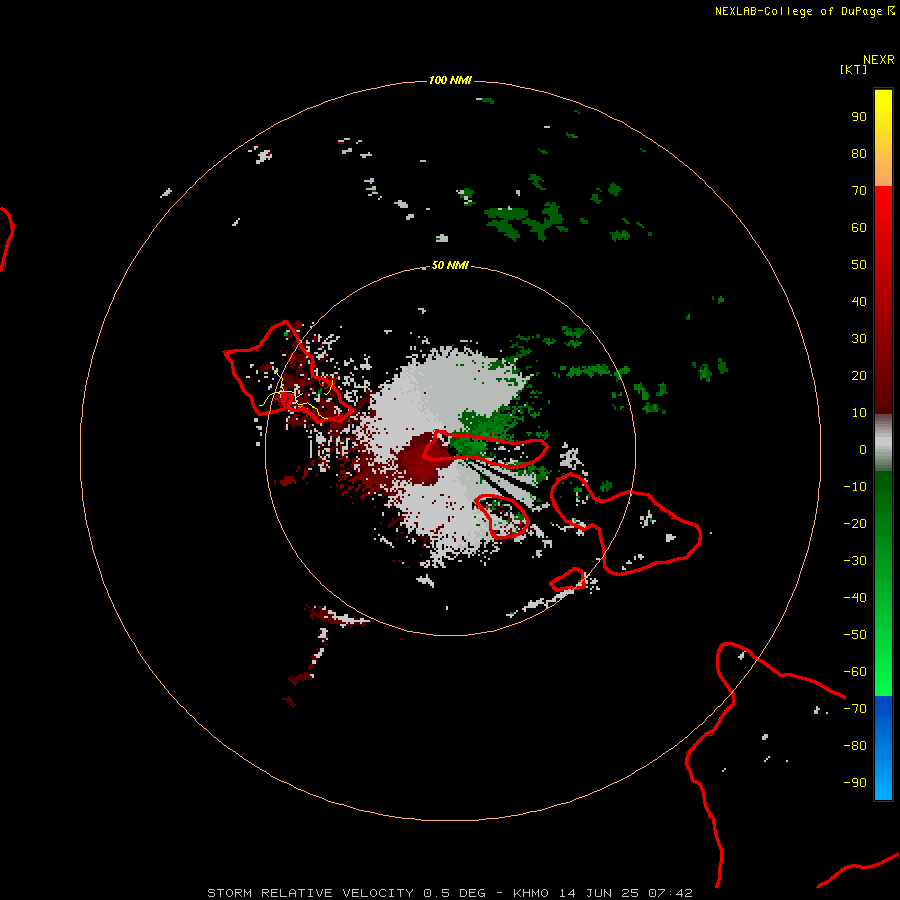Click the -60 value on velocity scale

855,672
